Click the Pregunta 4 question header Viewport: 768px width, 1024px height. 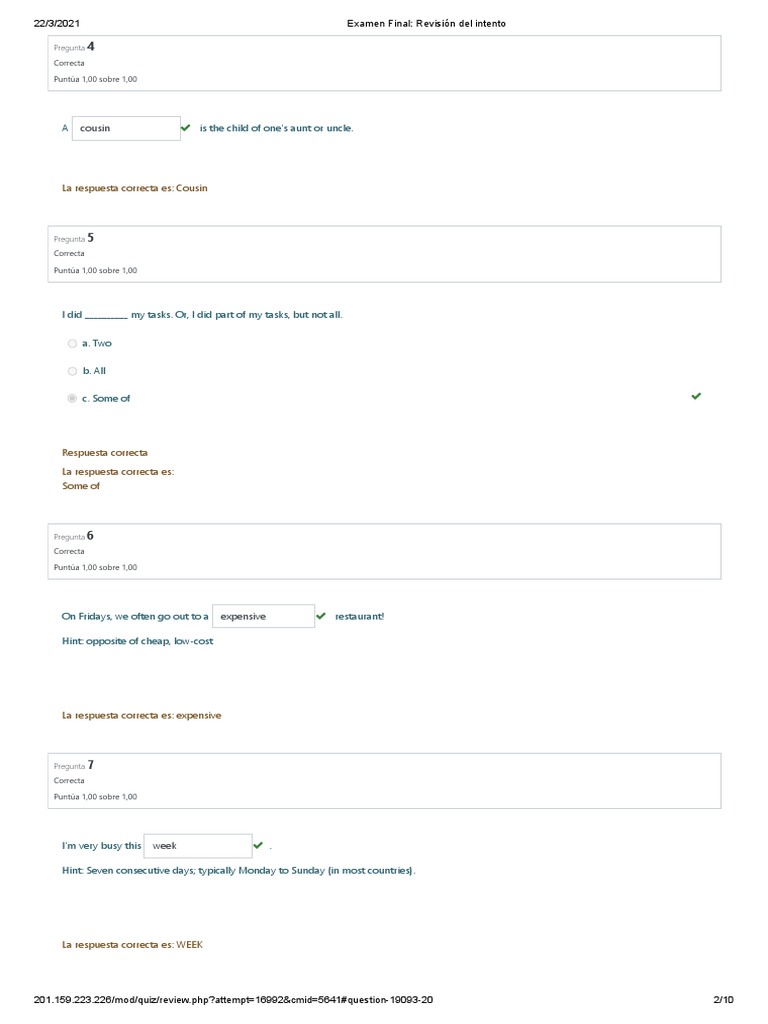pos(384,63)
